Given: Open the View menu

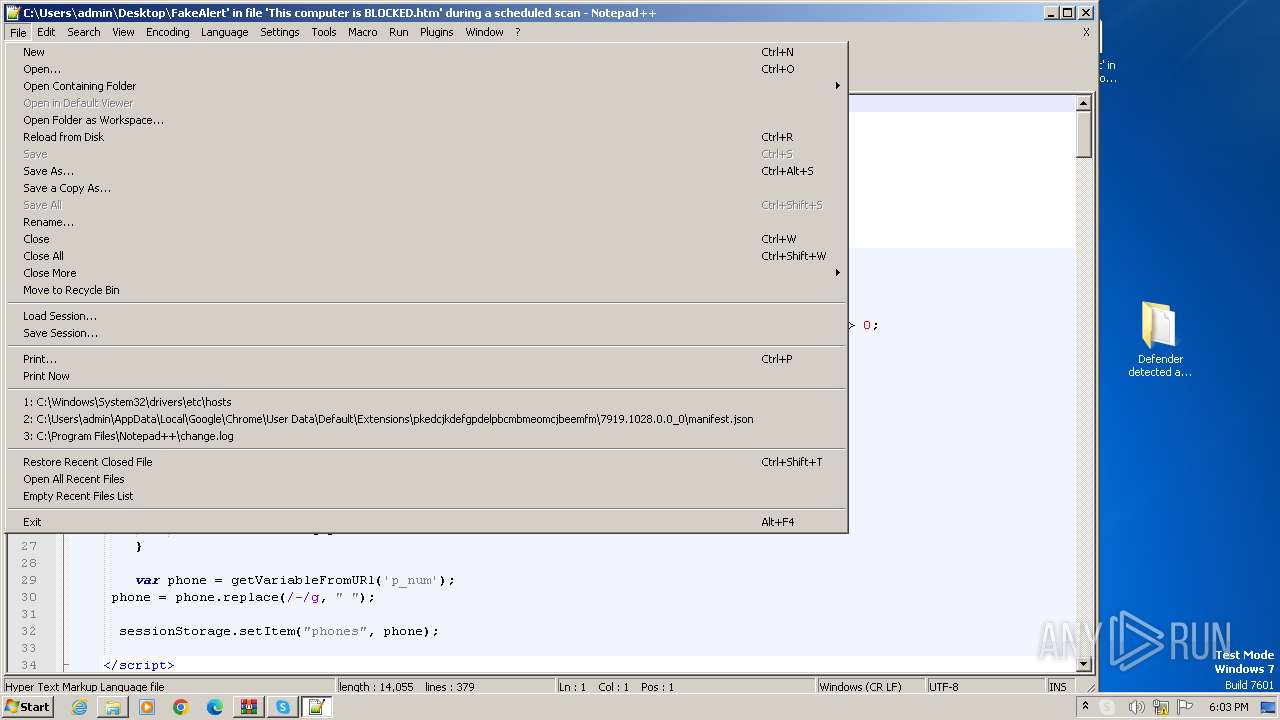Looking at the screenshot, I should click(123, 32).
